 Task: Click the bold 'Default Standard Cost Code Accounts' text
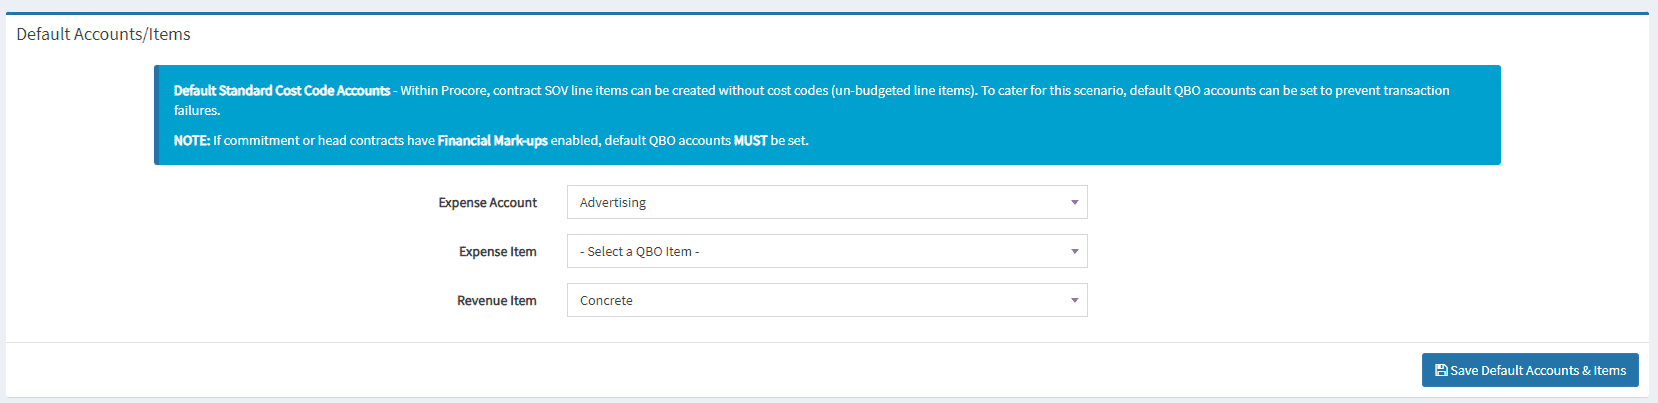pyautogui.click(x=282, y=90)
